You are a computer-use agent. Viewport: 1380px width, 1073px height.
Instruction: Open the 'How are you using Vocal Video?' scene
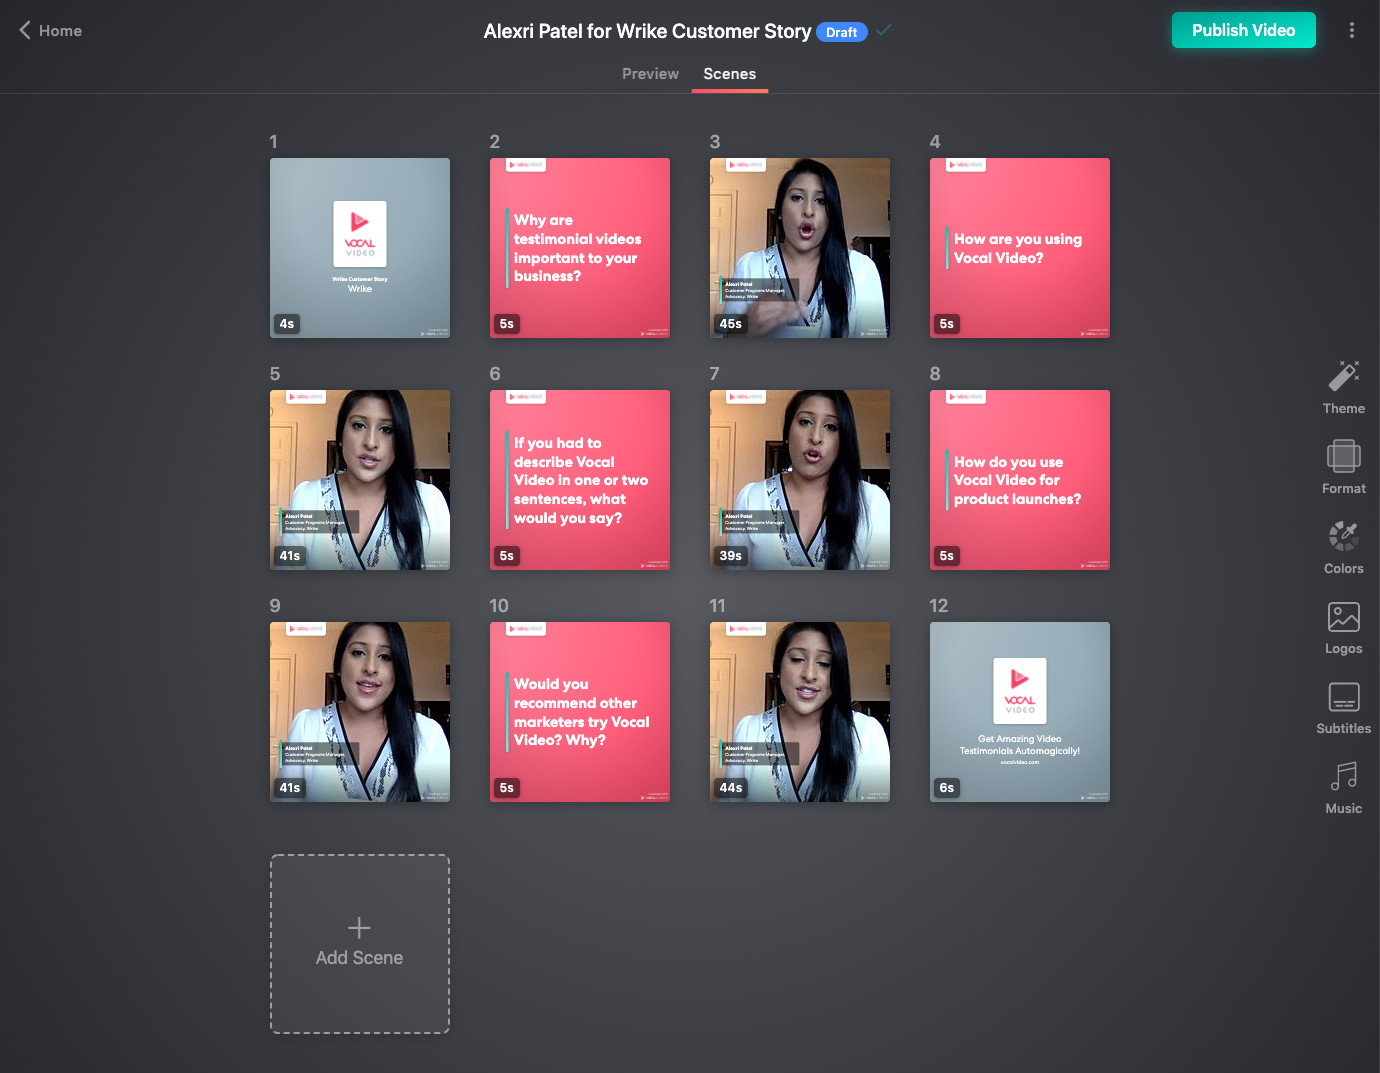point(1020,248)
